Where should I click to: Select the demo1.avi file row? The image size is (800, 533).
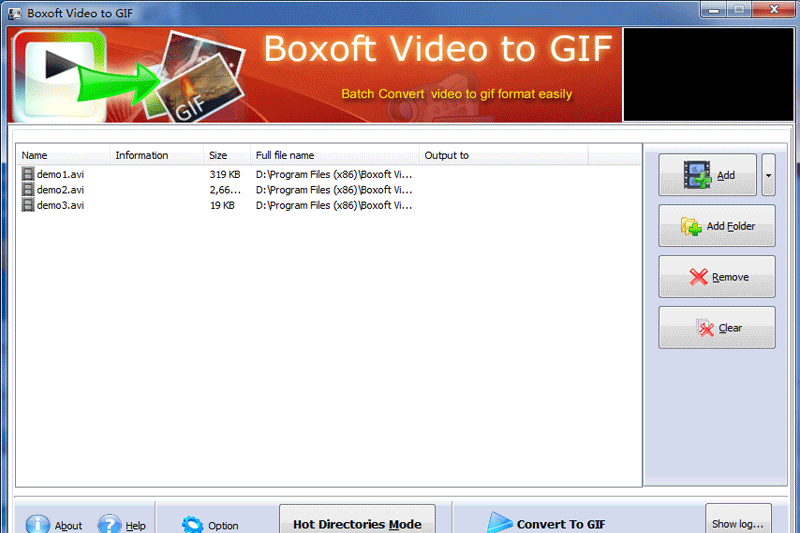click(328, 174)
